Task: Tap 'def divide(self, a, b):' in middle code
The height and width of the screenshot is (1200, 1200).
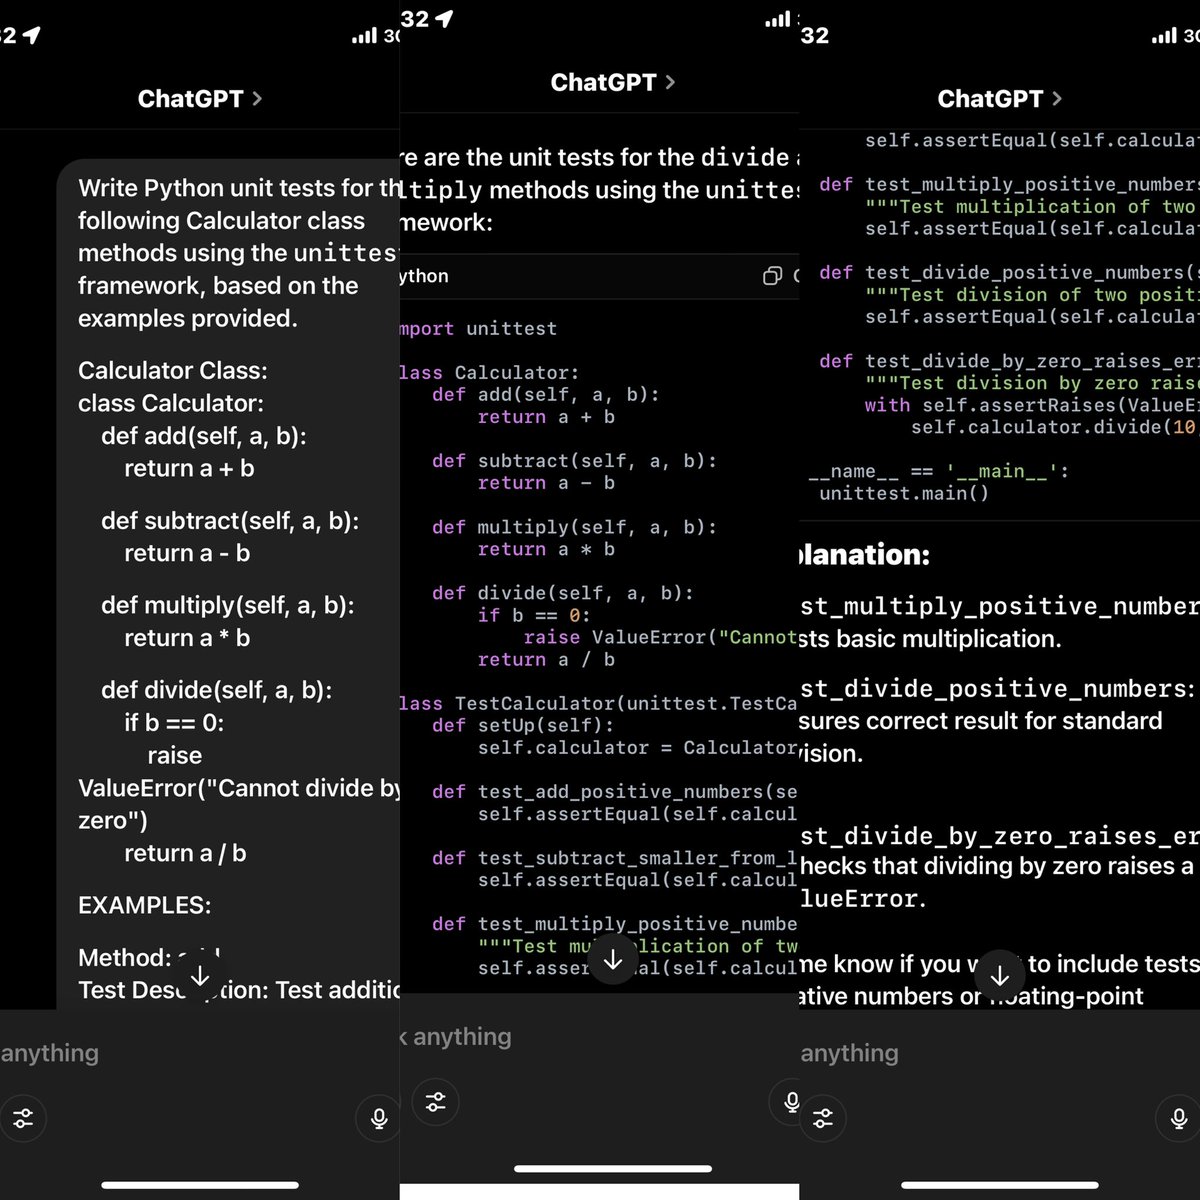Action: [x=563, y=593]
